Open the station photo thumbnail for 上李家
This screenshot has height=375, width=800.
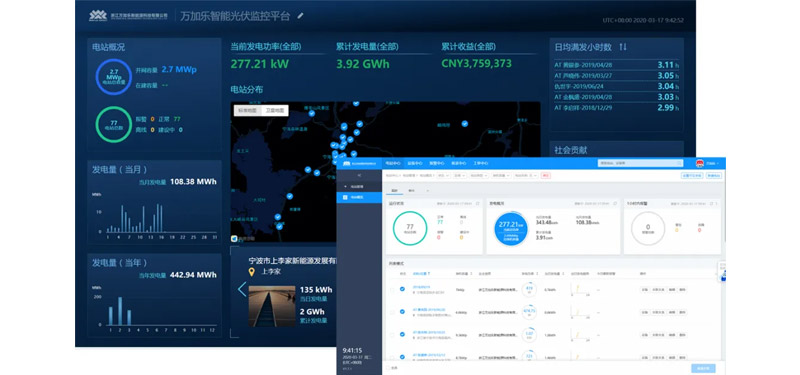272,306
